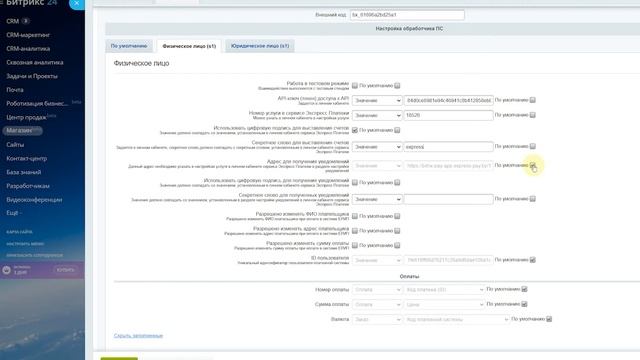Screen dimensions: 640x360
Task: Tick По умолчанию for invoice secret word
Action: pyautogui.click(x=533, y=146)
